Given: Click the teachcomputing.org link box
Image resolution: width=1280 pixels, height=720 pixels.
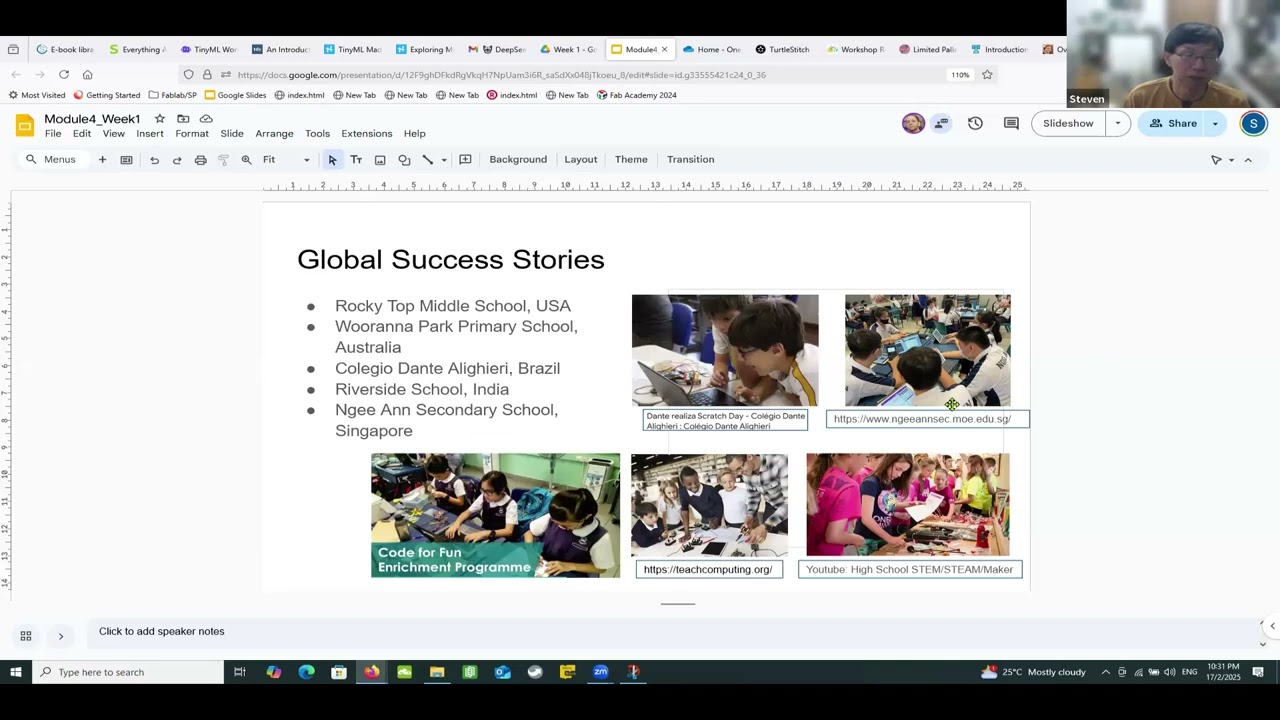Looking at the screenshot, I should pyautogui.click(x=708, y=569).
